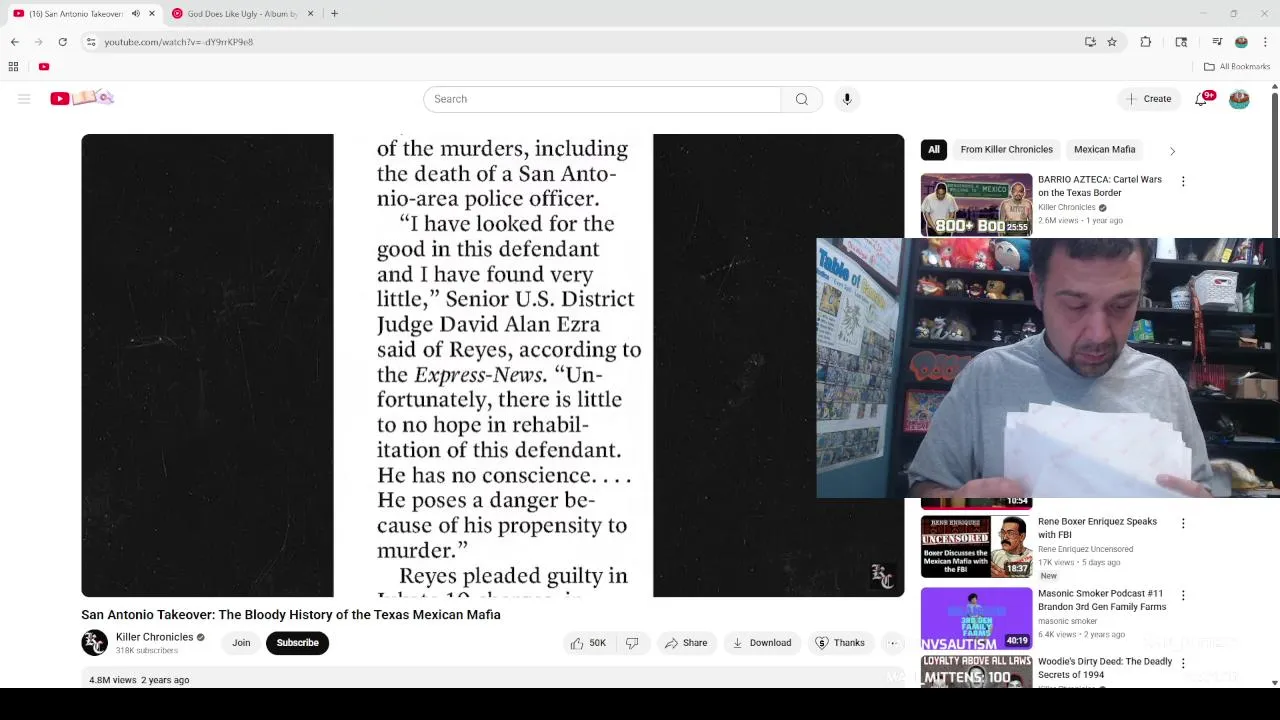
Task: Open BARRIO AZTECA video title
Action: (x=1099, y=186)
